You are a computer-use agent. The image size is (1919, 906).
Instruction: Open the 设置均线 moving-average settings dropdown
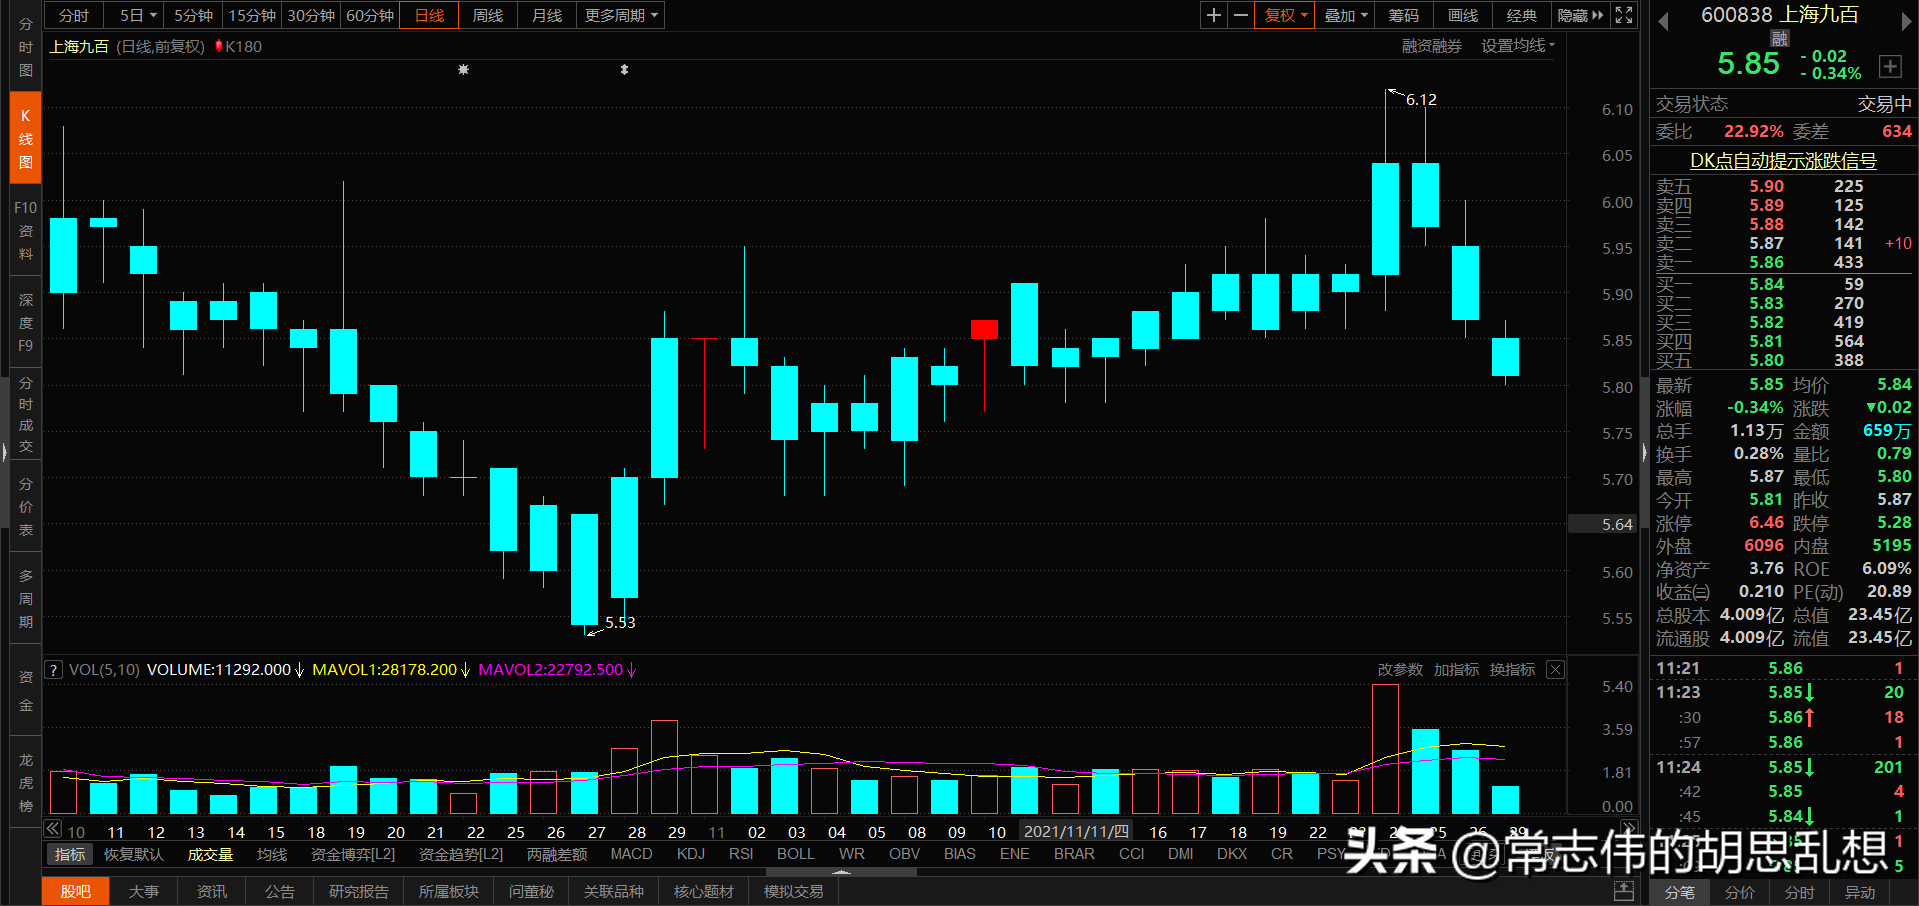[x=1516, y=45]
